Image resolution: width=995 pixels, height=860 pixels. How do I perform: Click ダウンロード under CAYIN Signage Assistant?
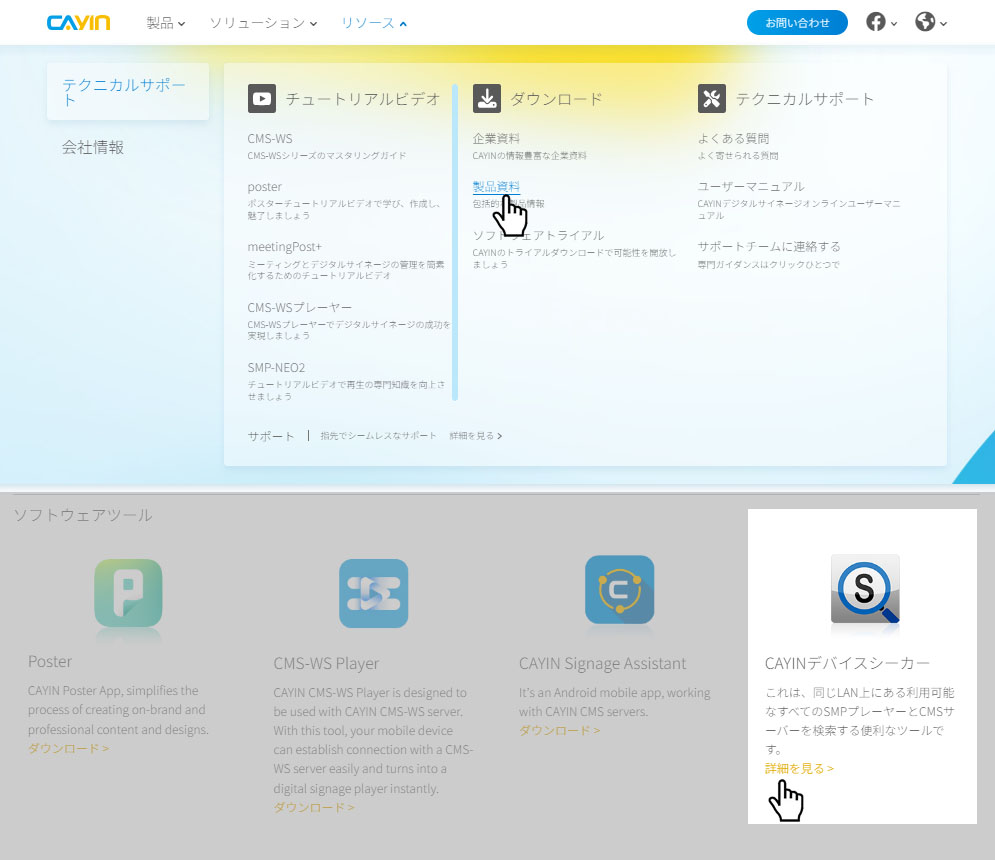[560, 731]
